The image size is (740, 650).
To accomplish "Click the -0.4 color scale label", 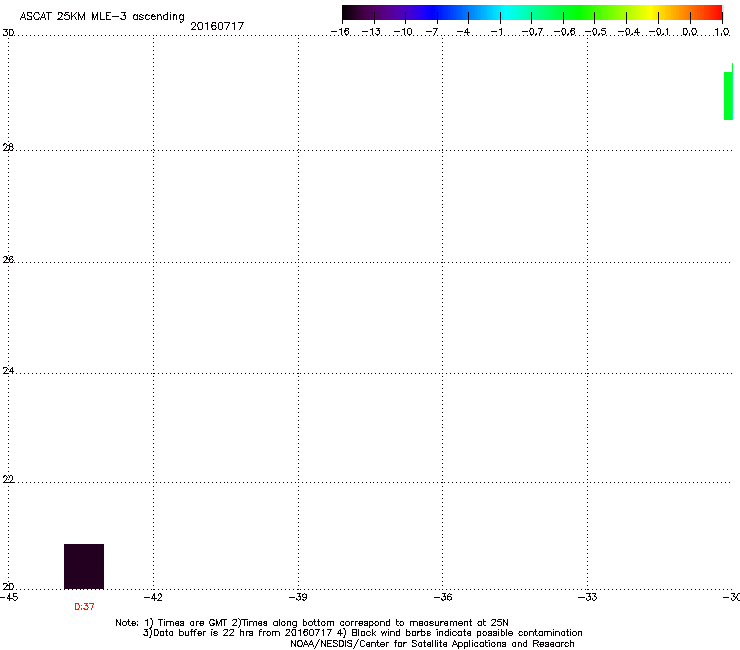I will (x=629, y=32).
